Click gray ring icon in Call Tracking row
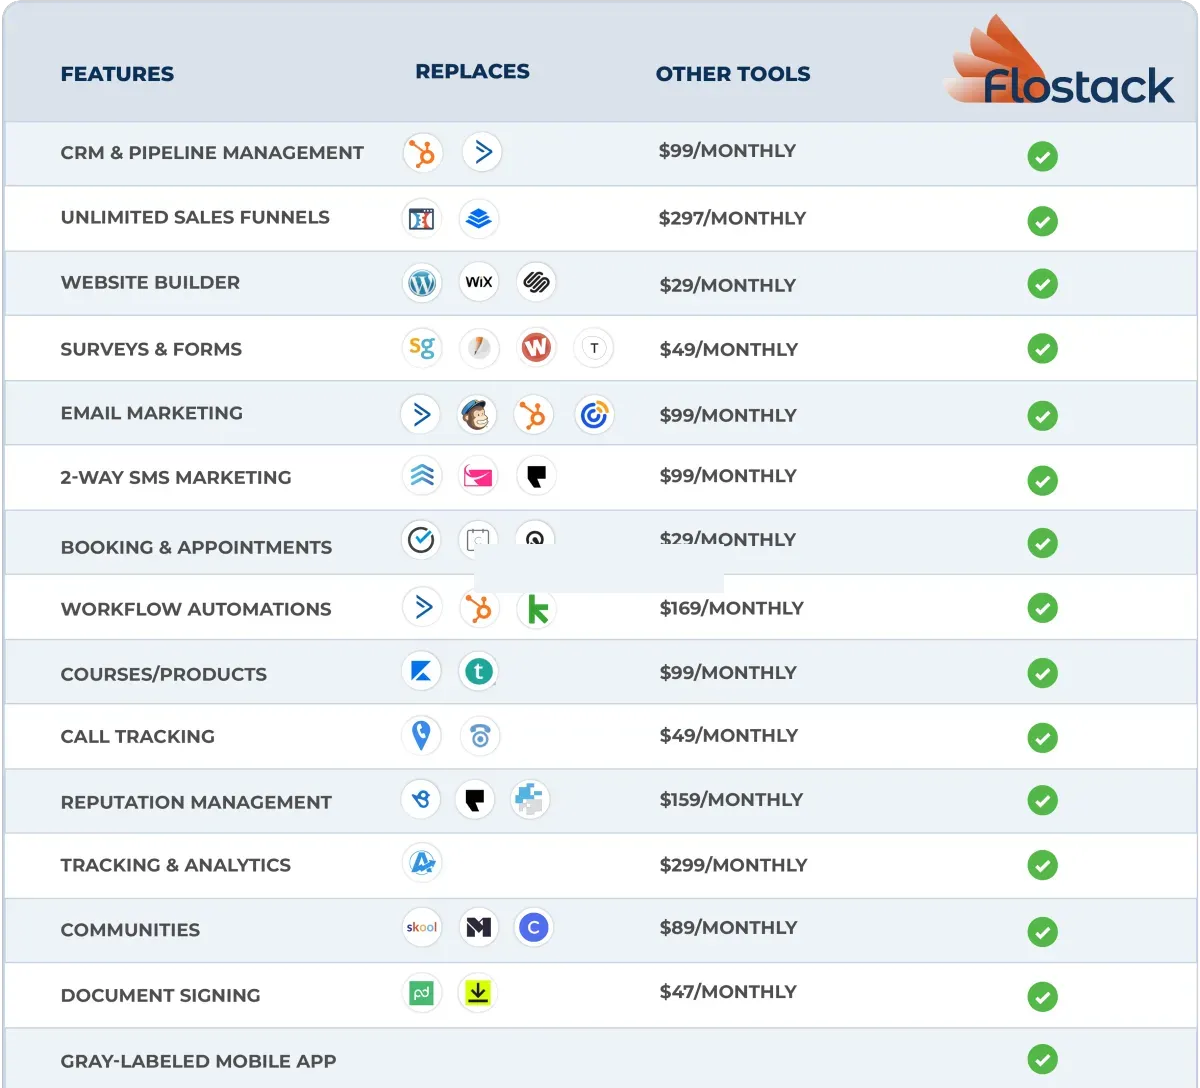Viewport: 1200px width, 1088px height. tap(480, 737)
